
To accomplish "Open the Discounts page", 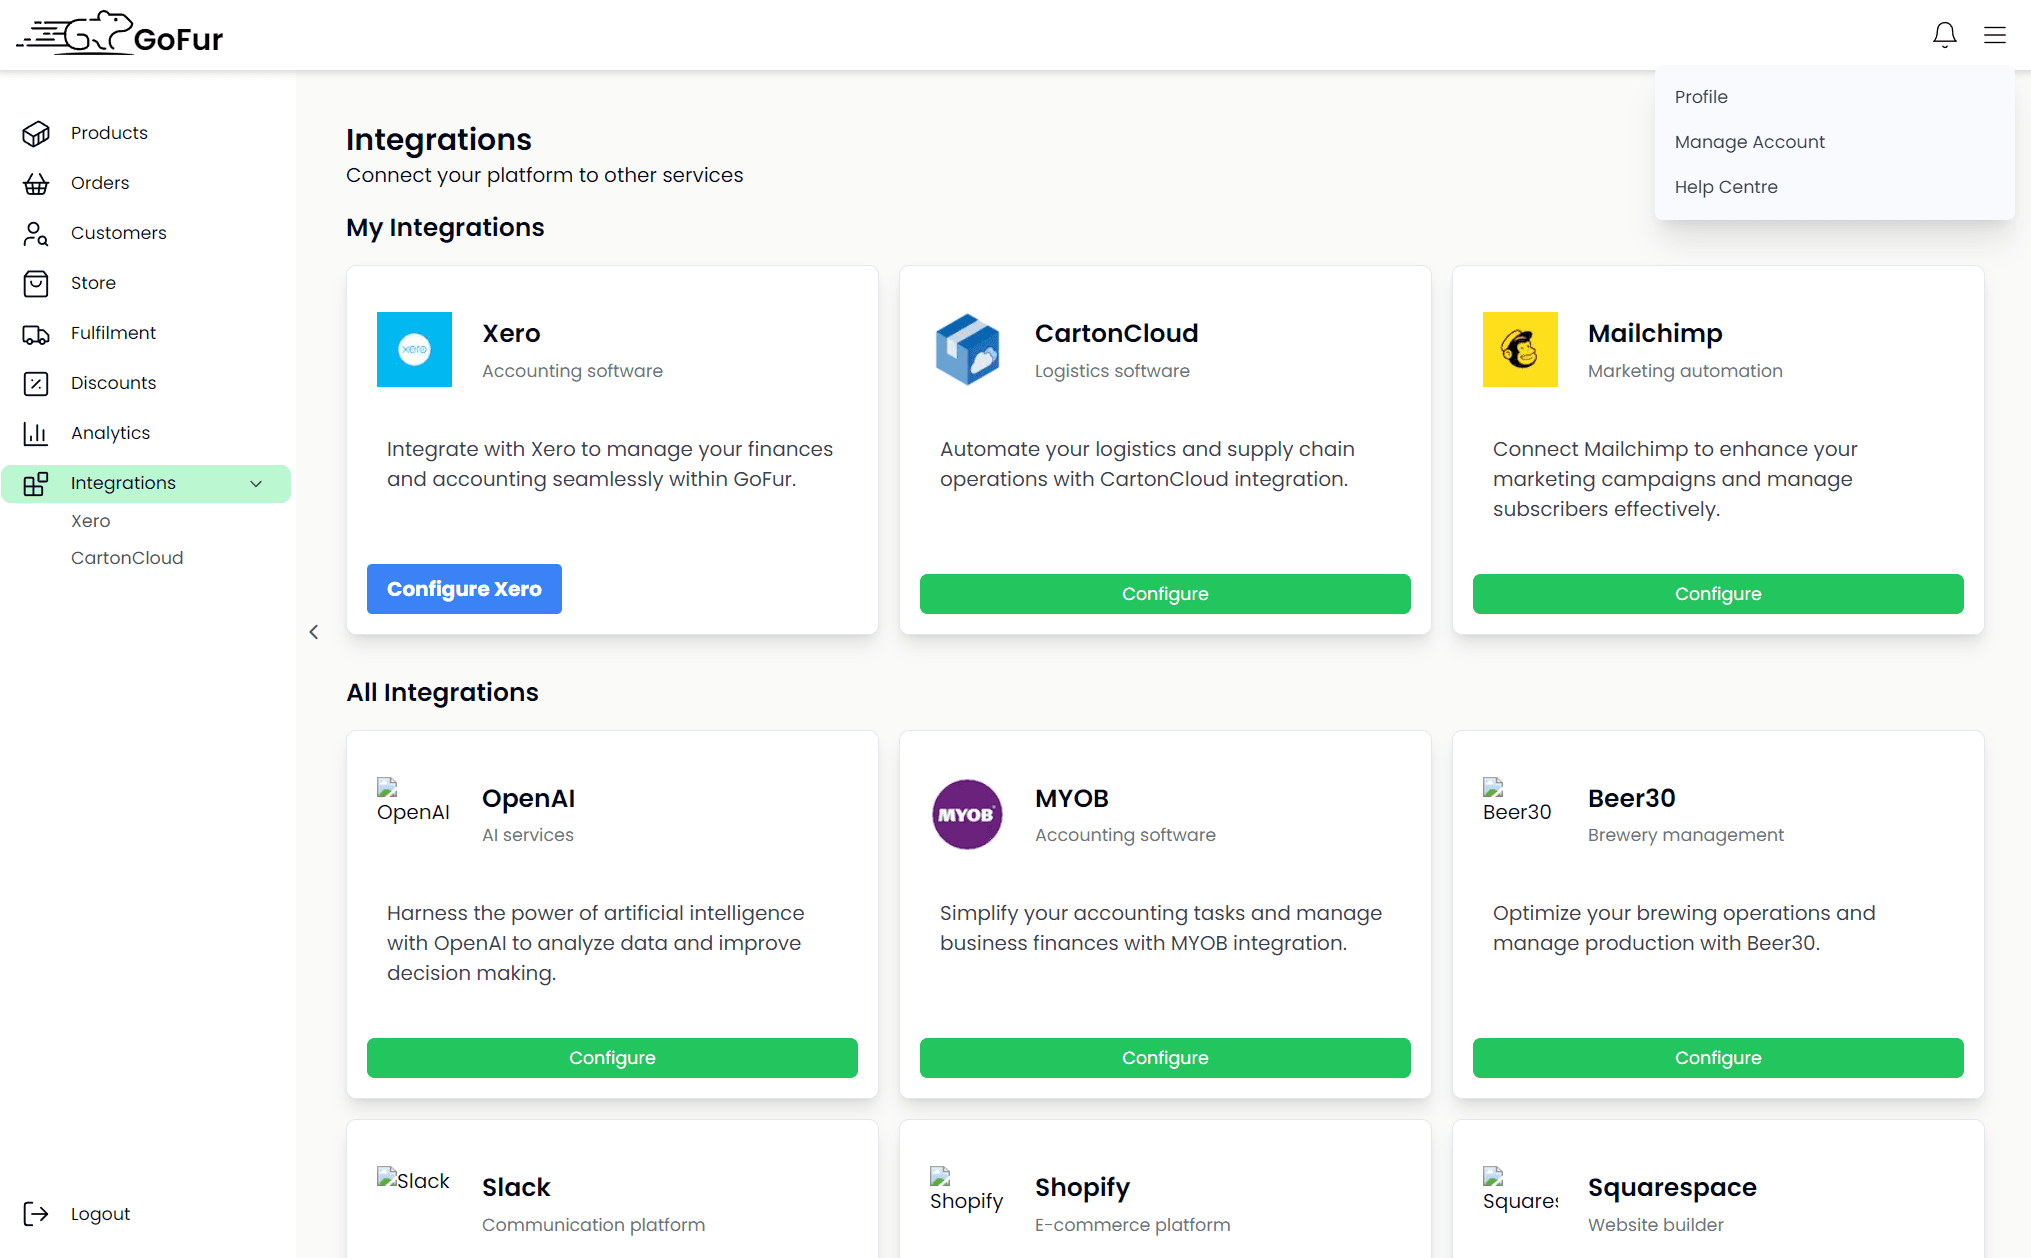I will tap(113, 383).
